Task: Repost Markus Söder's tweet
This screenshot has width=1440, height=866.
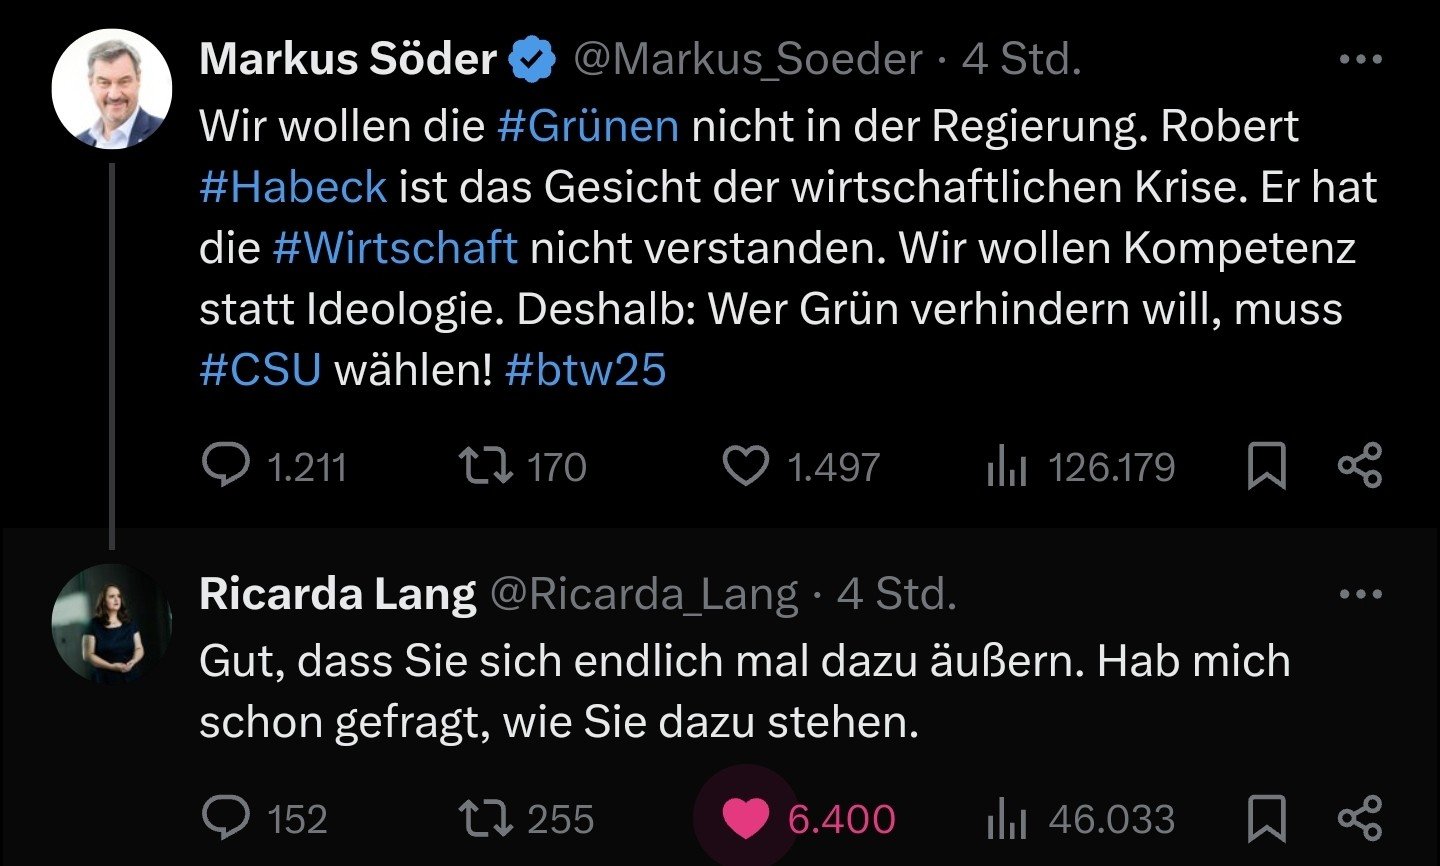Action: (x=486, y=466)
